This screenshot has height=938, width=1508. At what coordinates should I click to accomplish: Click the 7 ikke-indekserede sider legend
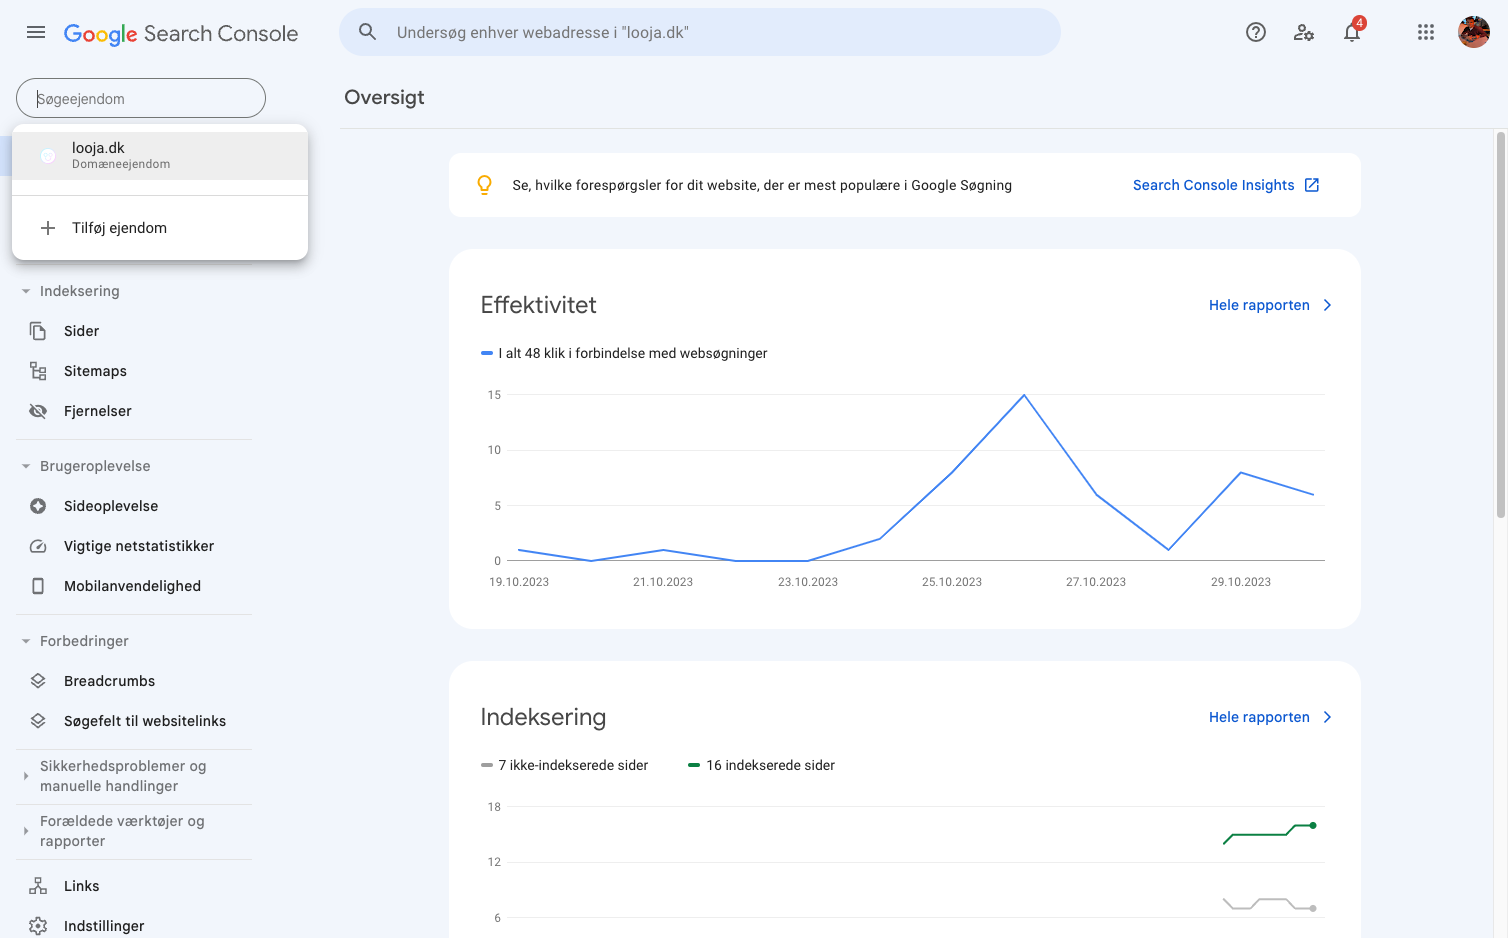tap(565, 765)
